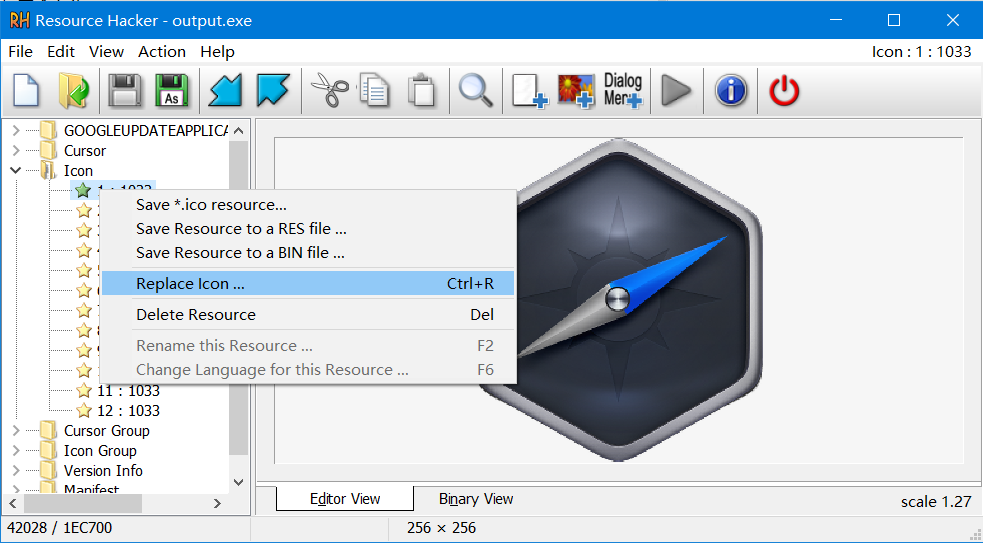Select Save *.ico resource menu entry
Viewport: 983px width, 543px height.
point(211,205)
